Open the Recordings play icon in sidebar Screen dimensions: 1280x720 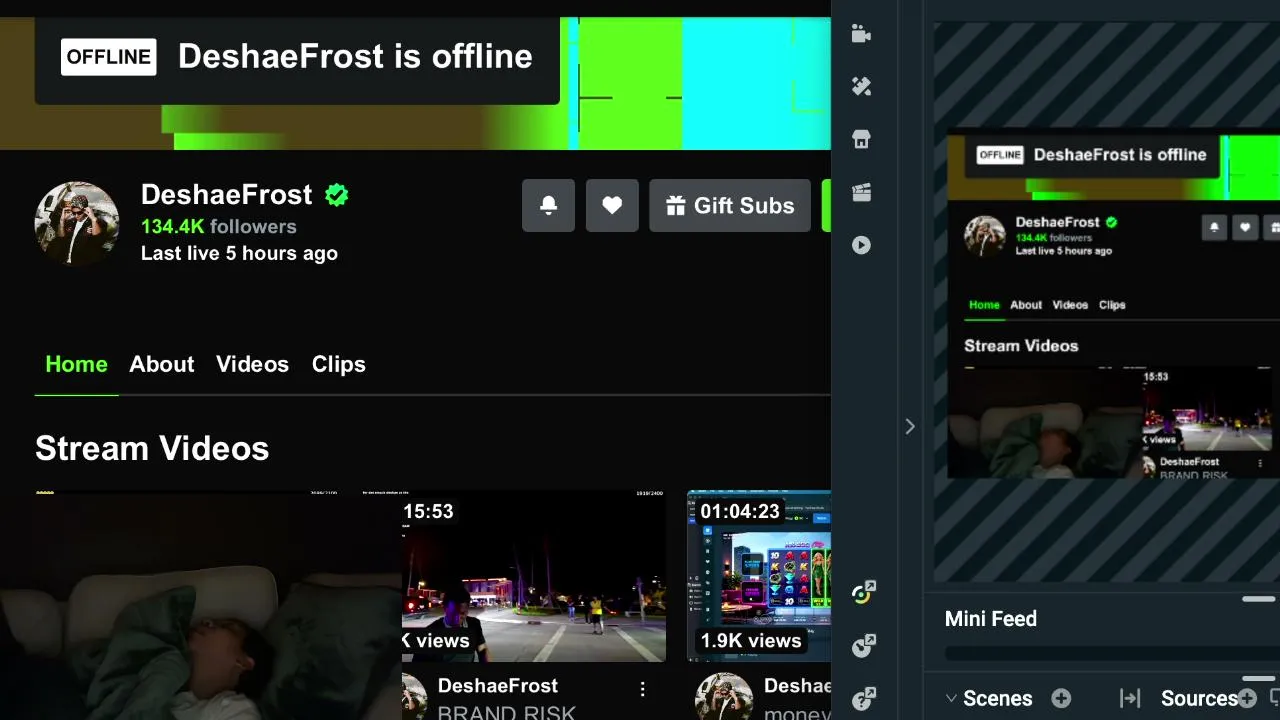(861, 245)
